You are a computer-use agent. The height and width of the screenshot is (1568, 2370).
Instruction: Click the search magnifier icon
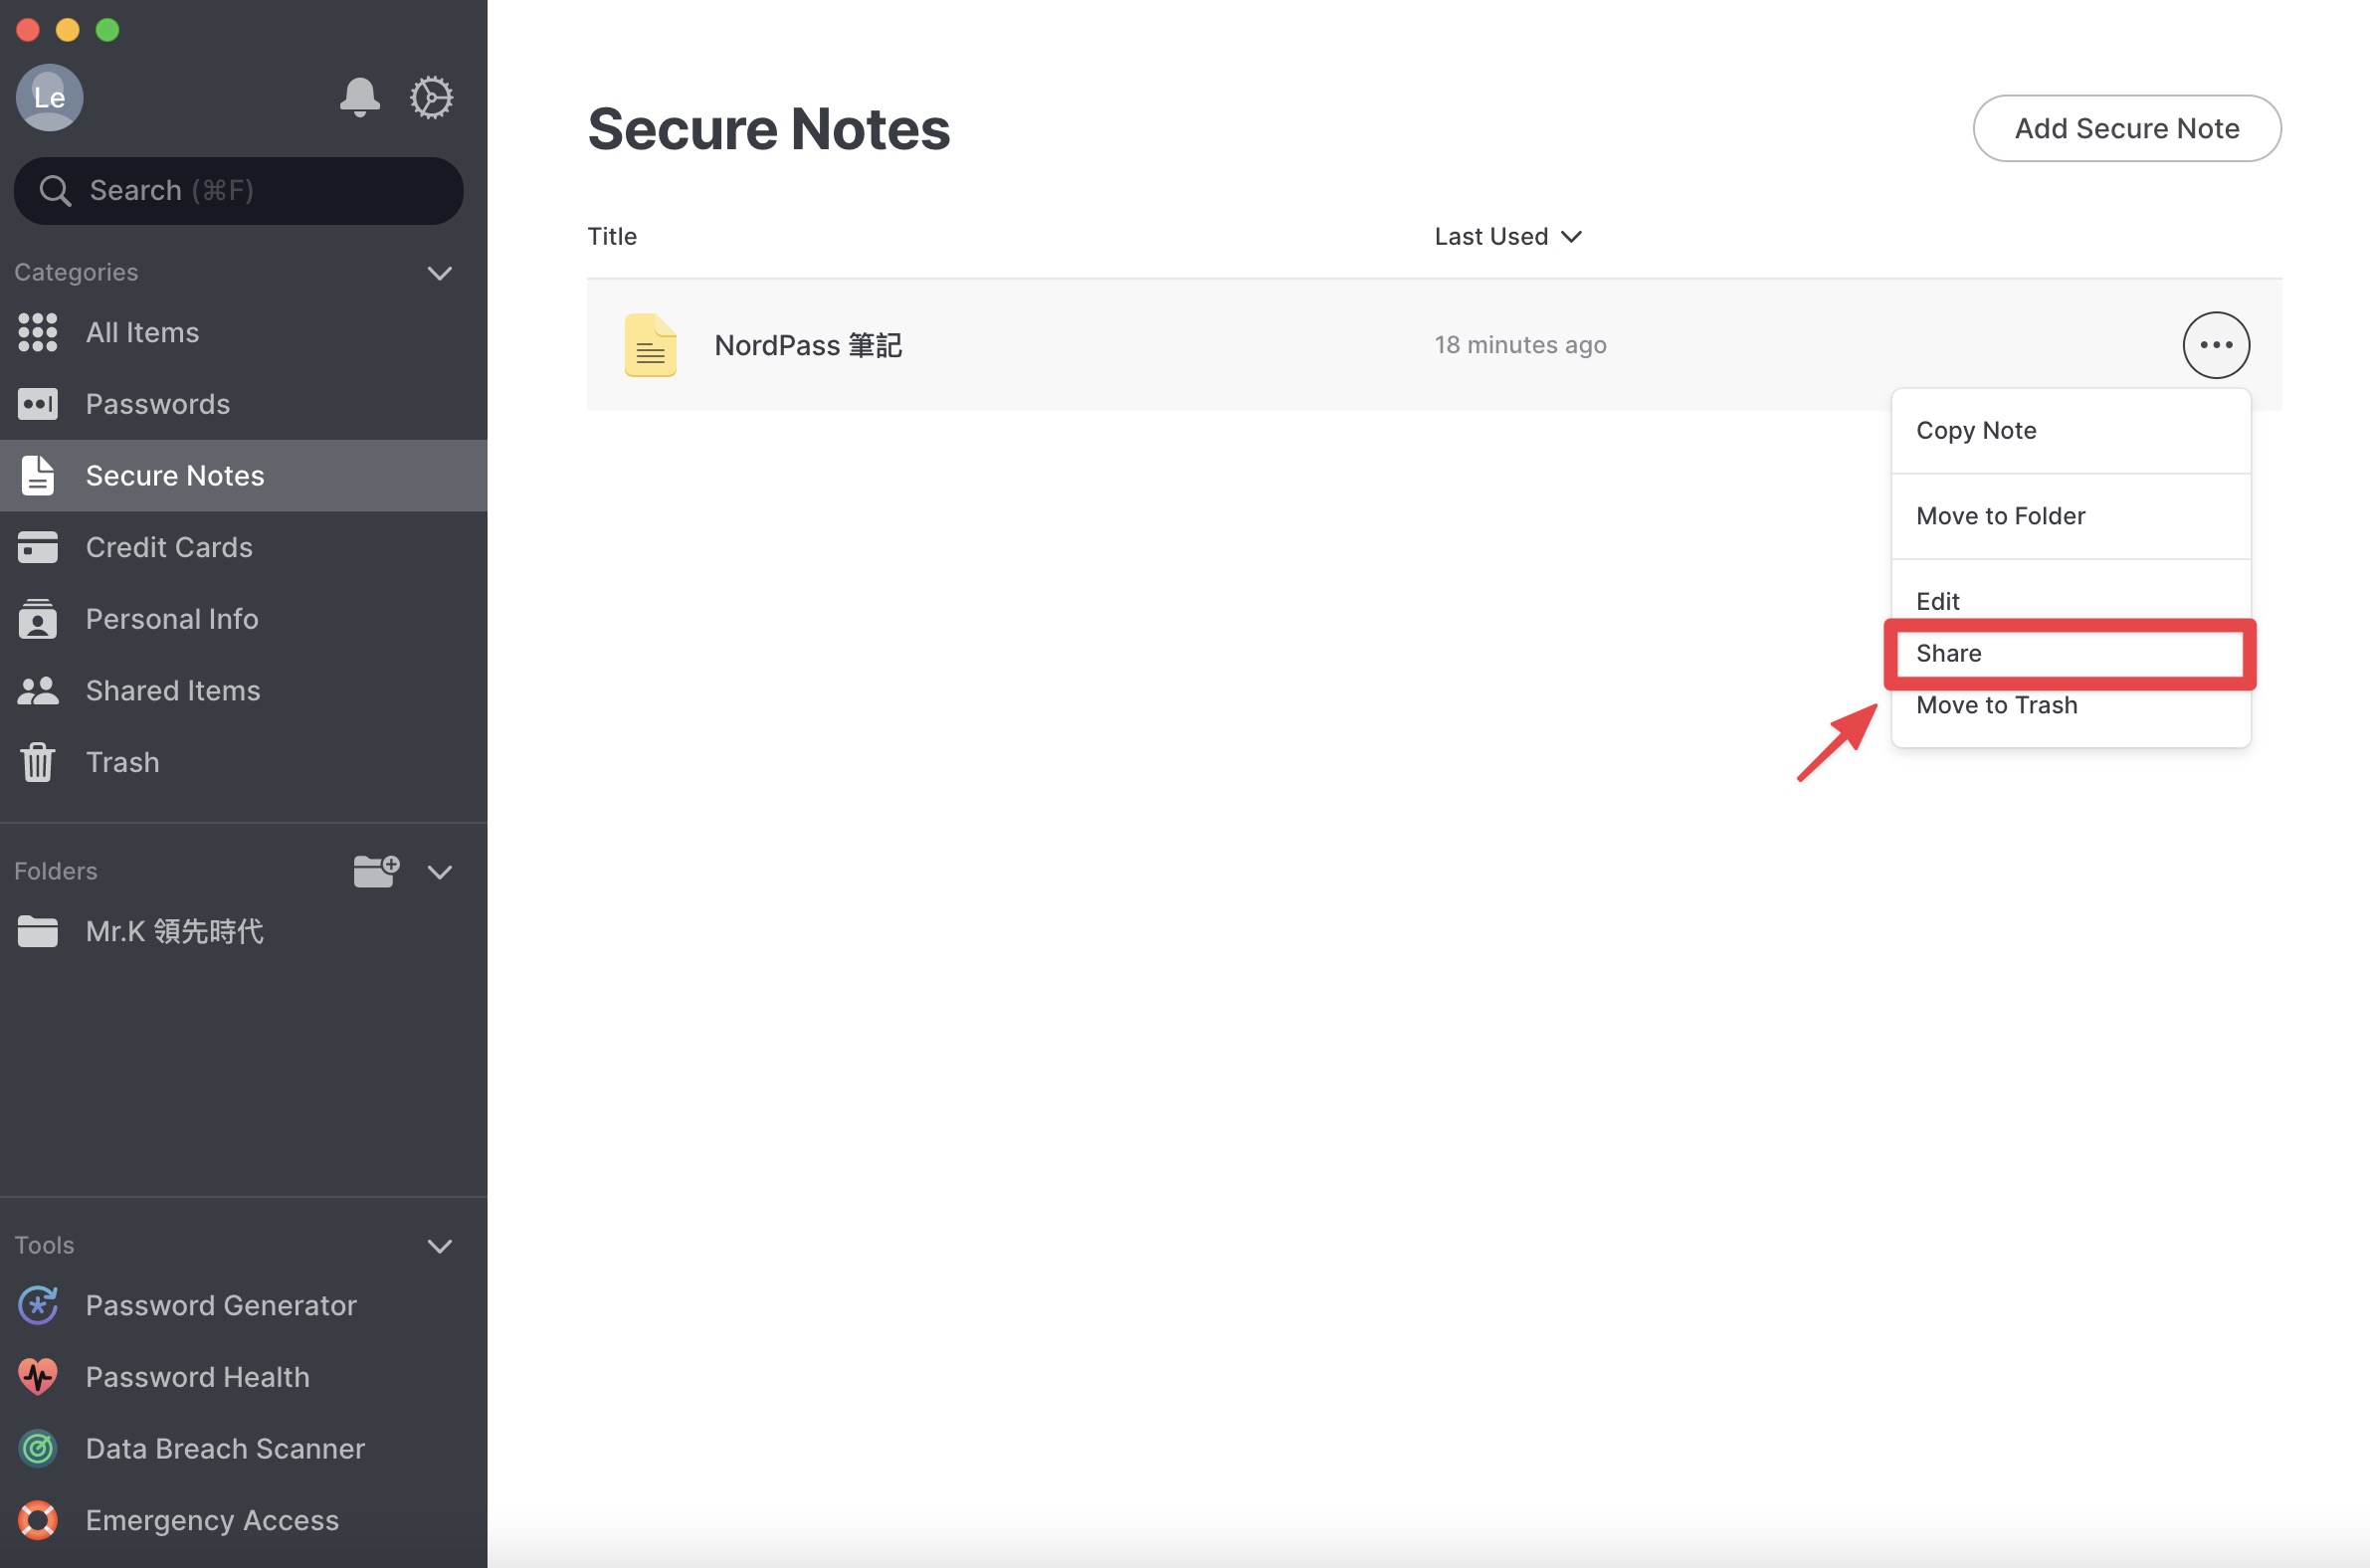coord(55,190)
